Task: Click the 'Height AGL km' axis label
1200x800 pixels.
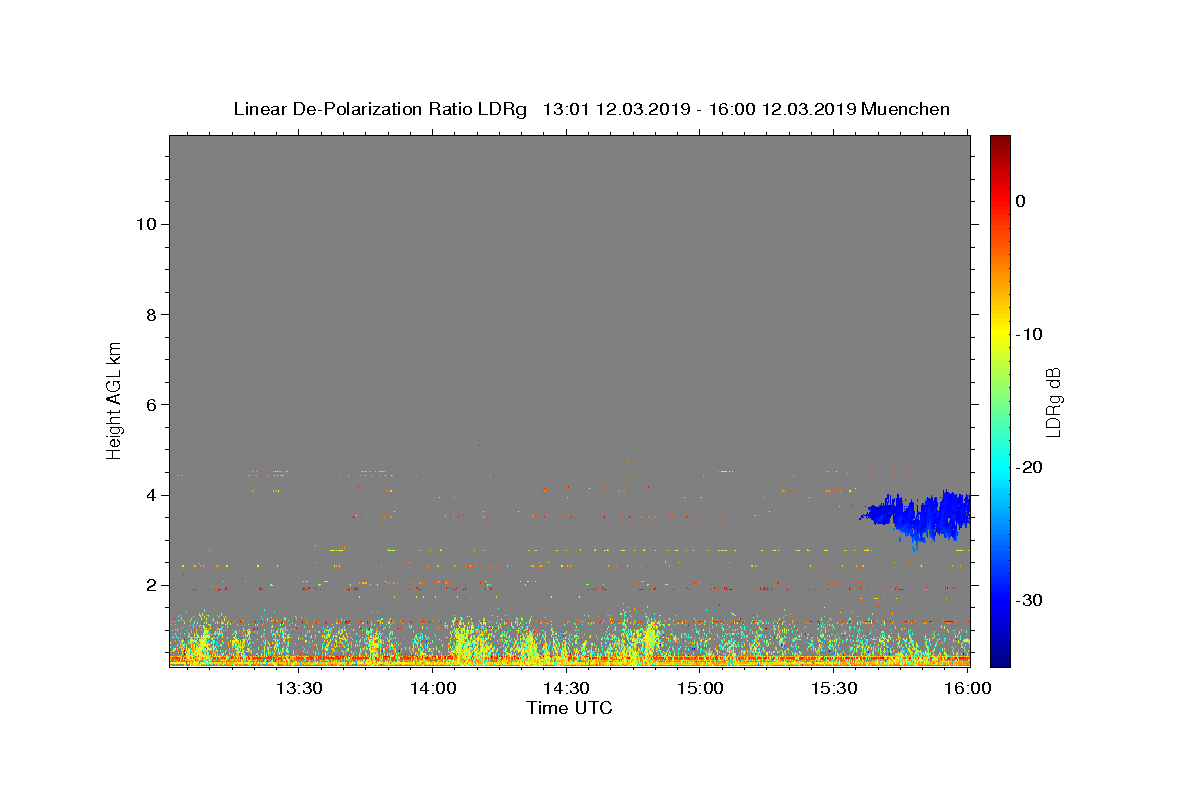Action: coord(114,399)
